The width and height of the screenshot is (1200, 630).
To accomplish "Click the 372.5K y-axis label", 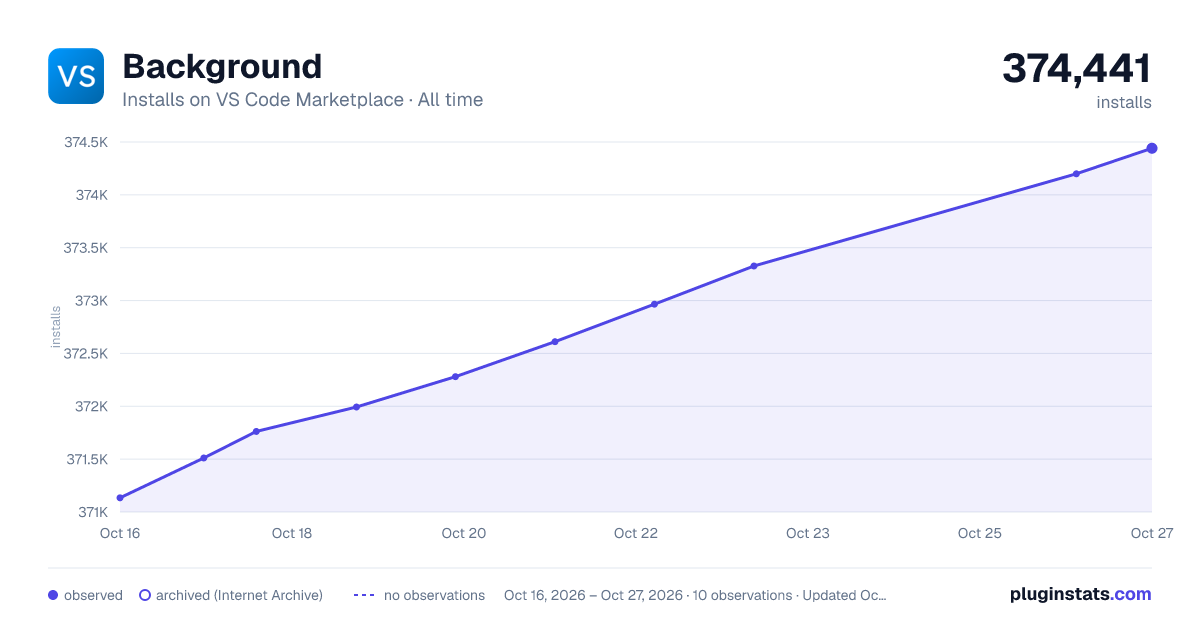I will [86, 354].
